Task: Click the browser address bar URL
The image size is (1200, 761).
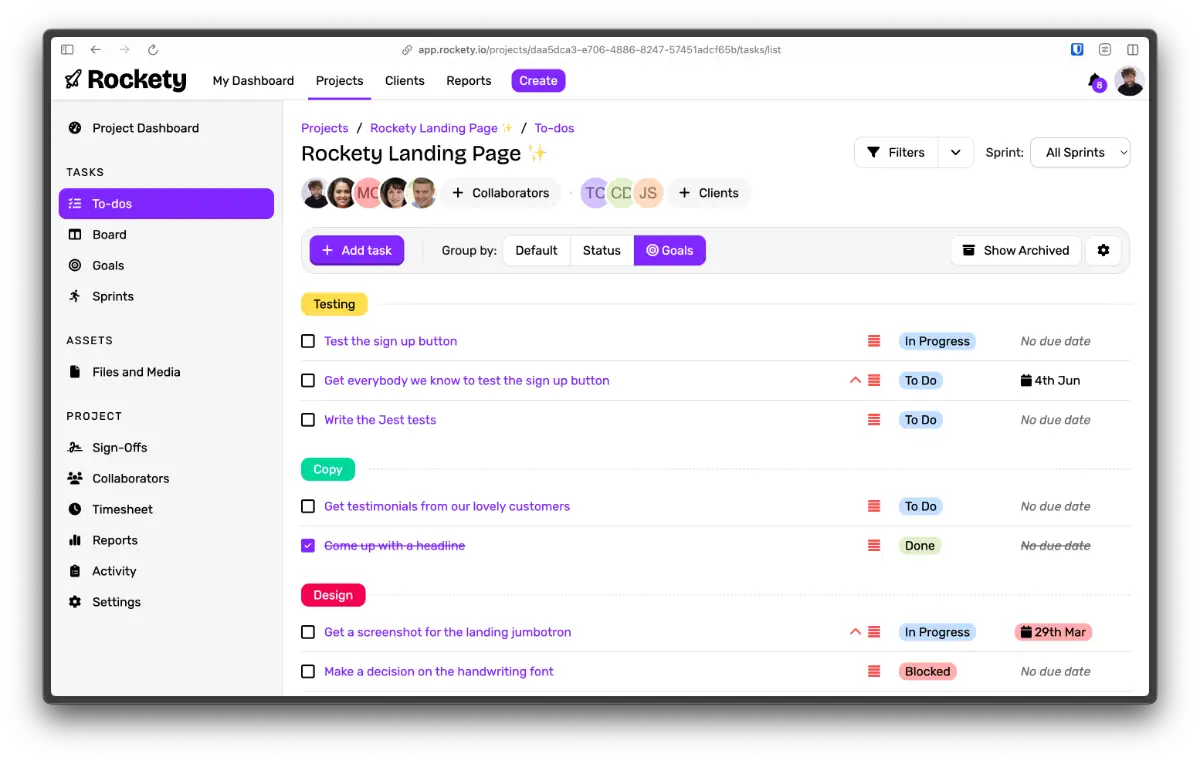Action: pos(599,49)
